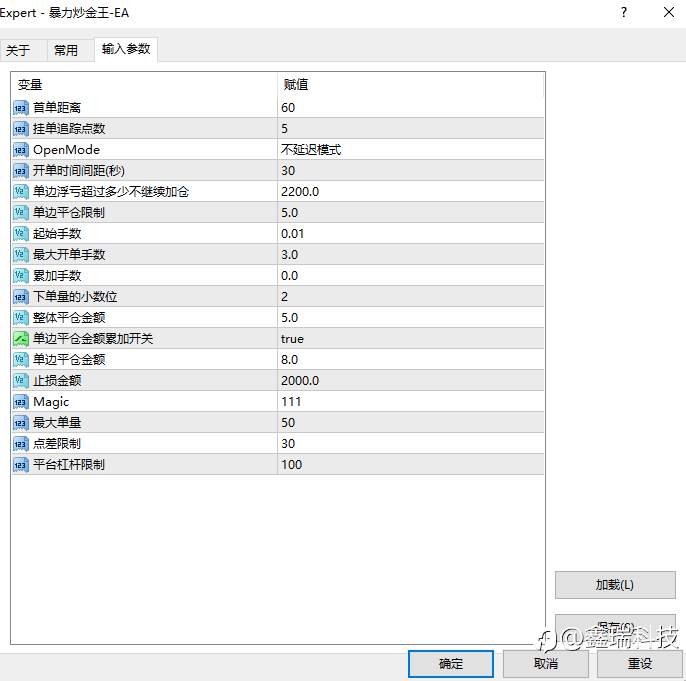Edit the 开单时间间距 value 30
Image resolution: width=686 pixels, height=681 pixels.
(411, 171)
